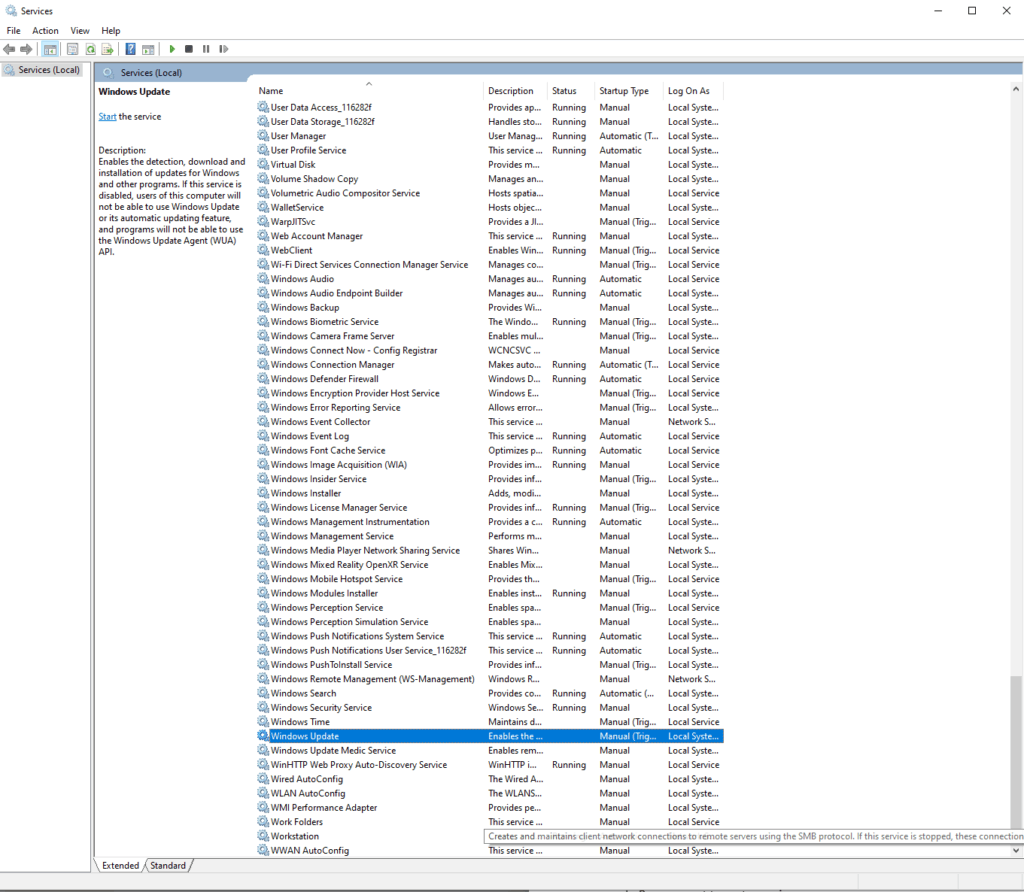Sort by the Description column header
Screen dimensions: 1024x892
coord(515,91)
